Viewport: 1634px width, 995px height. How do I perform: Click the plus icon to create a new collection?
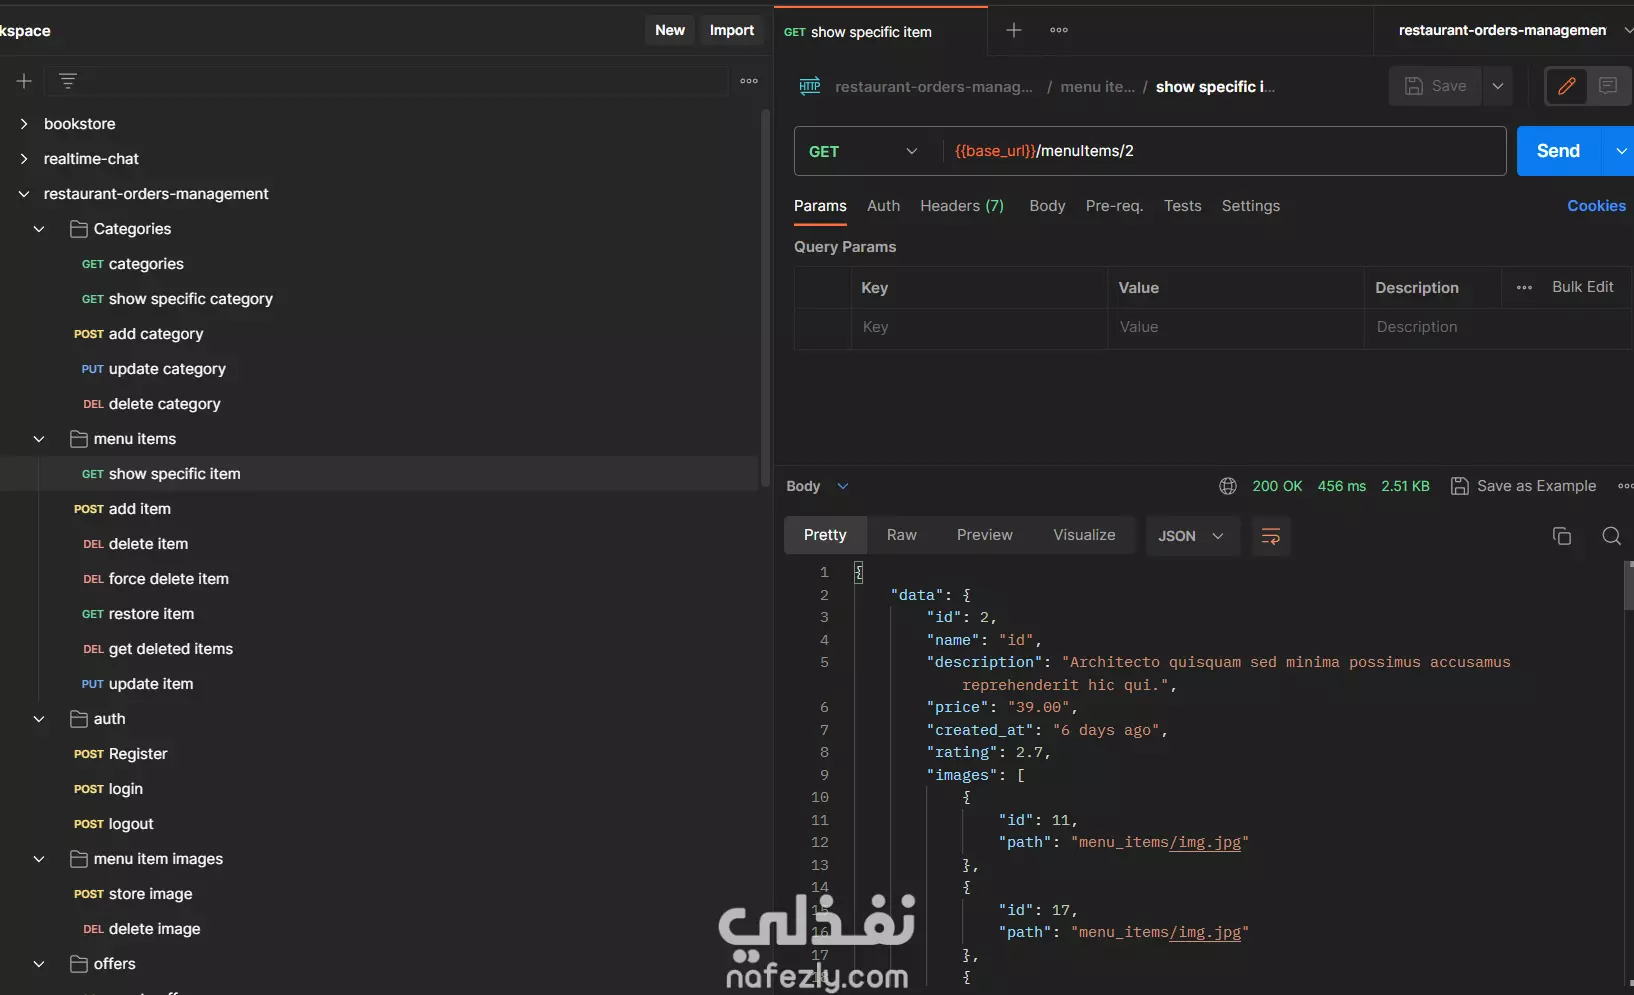pos(24,81)
